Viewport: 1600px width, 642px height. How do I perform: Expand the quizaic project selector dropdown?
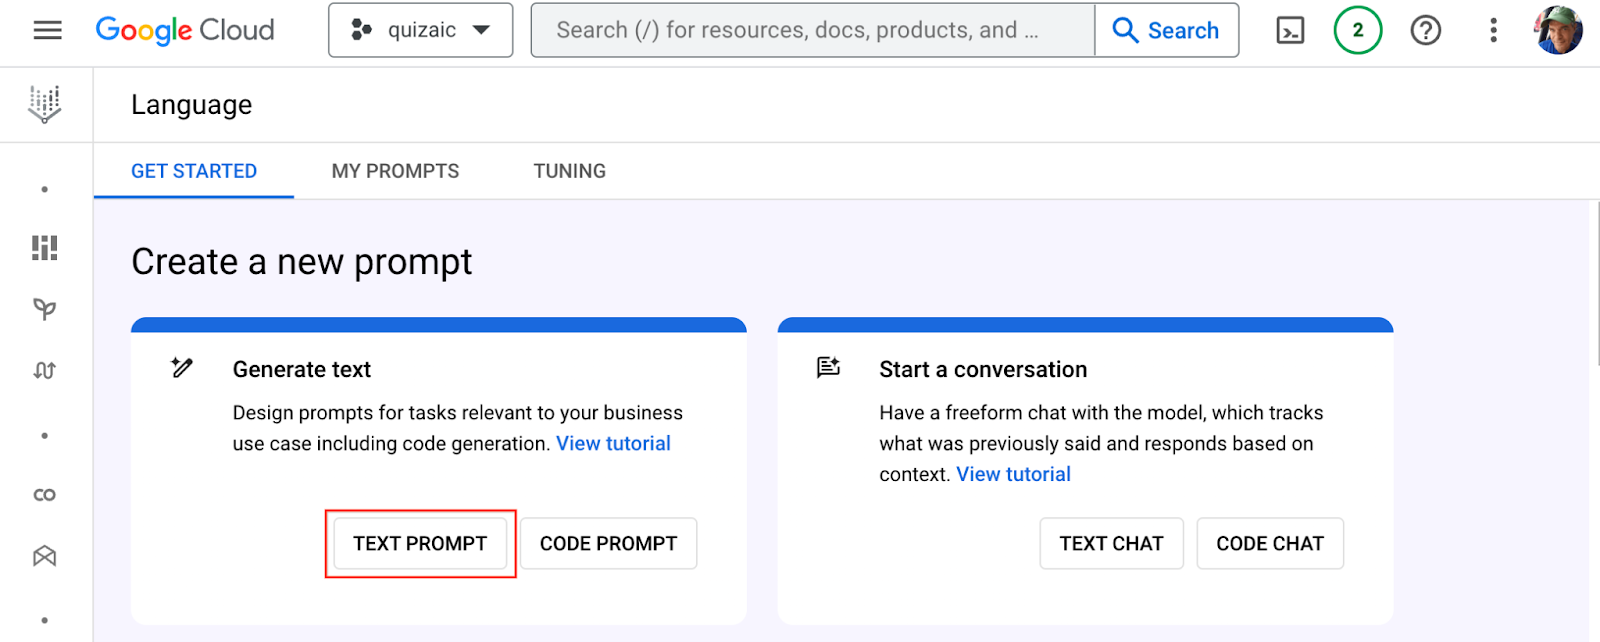pos(421,30)
